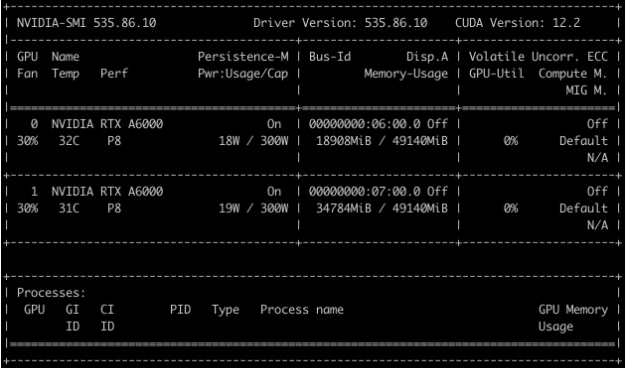Click the 'Process name' column header
This screenshot has height=369, width=628.
[302, 310]
